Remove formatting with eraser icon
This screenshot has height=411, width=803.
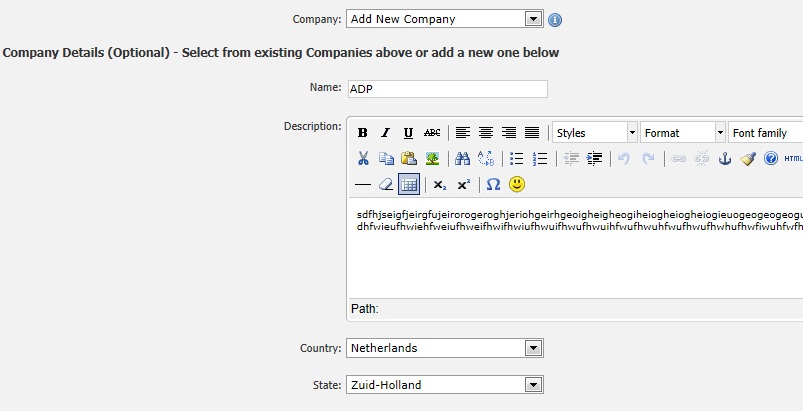click(386, 184)
